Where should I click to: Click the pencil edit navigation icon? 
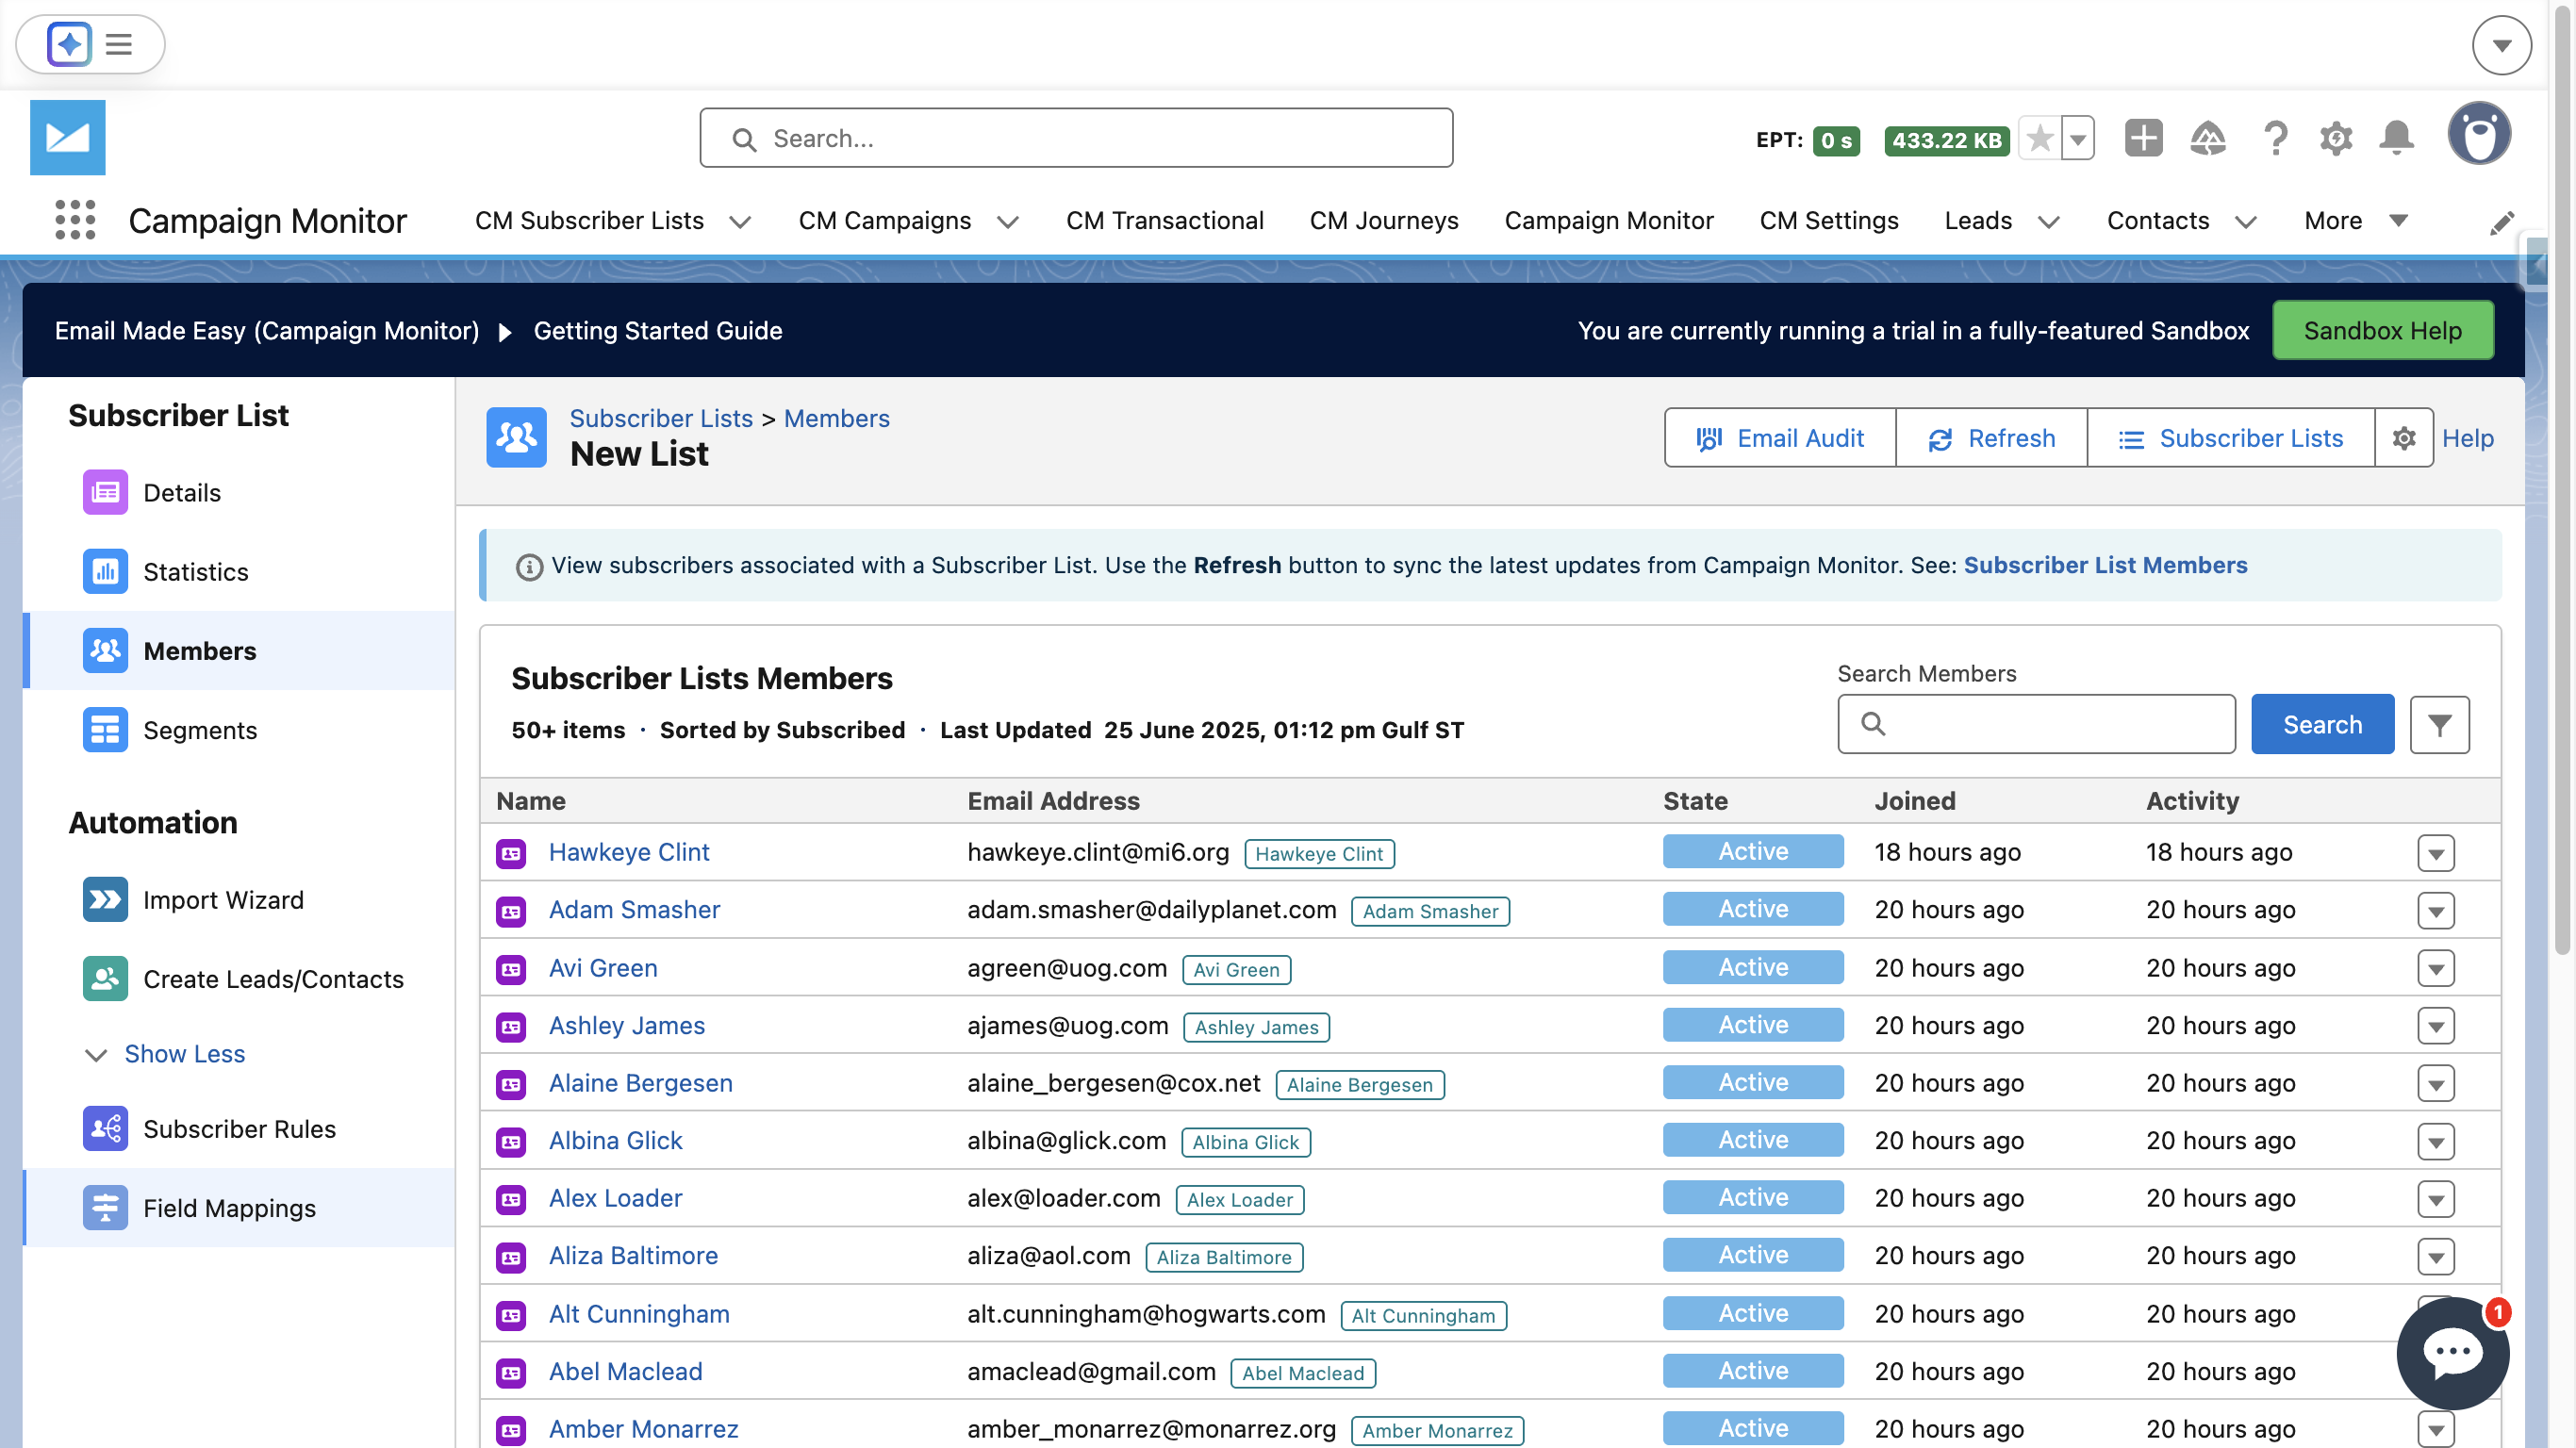click(x=2501, y=223)
